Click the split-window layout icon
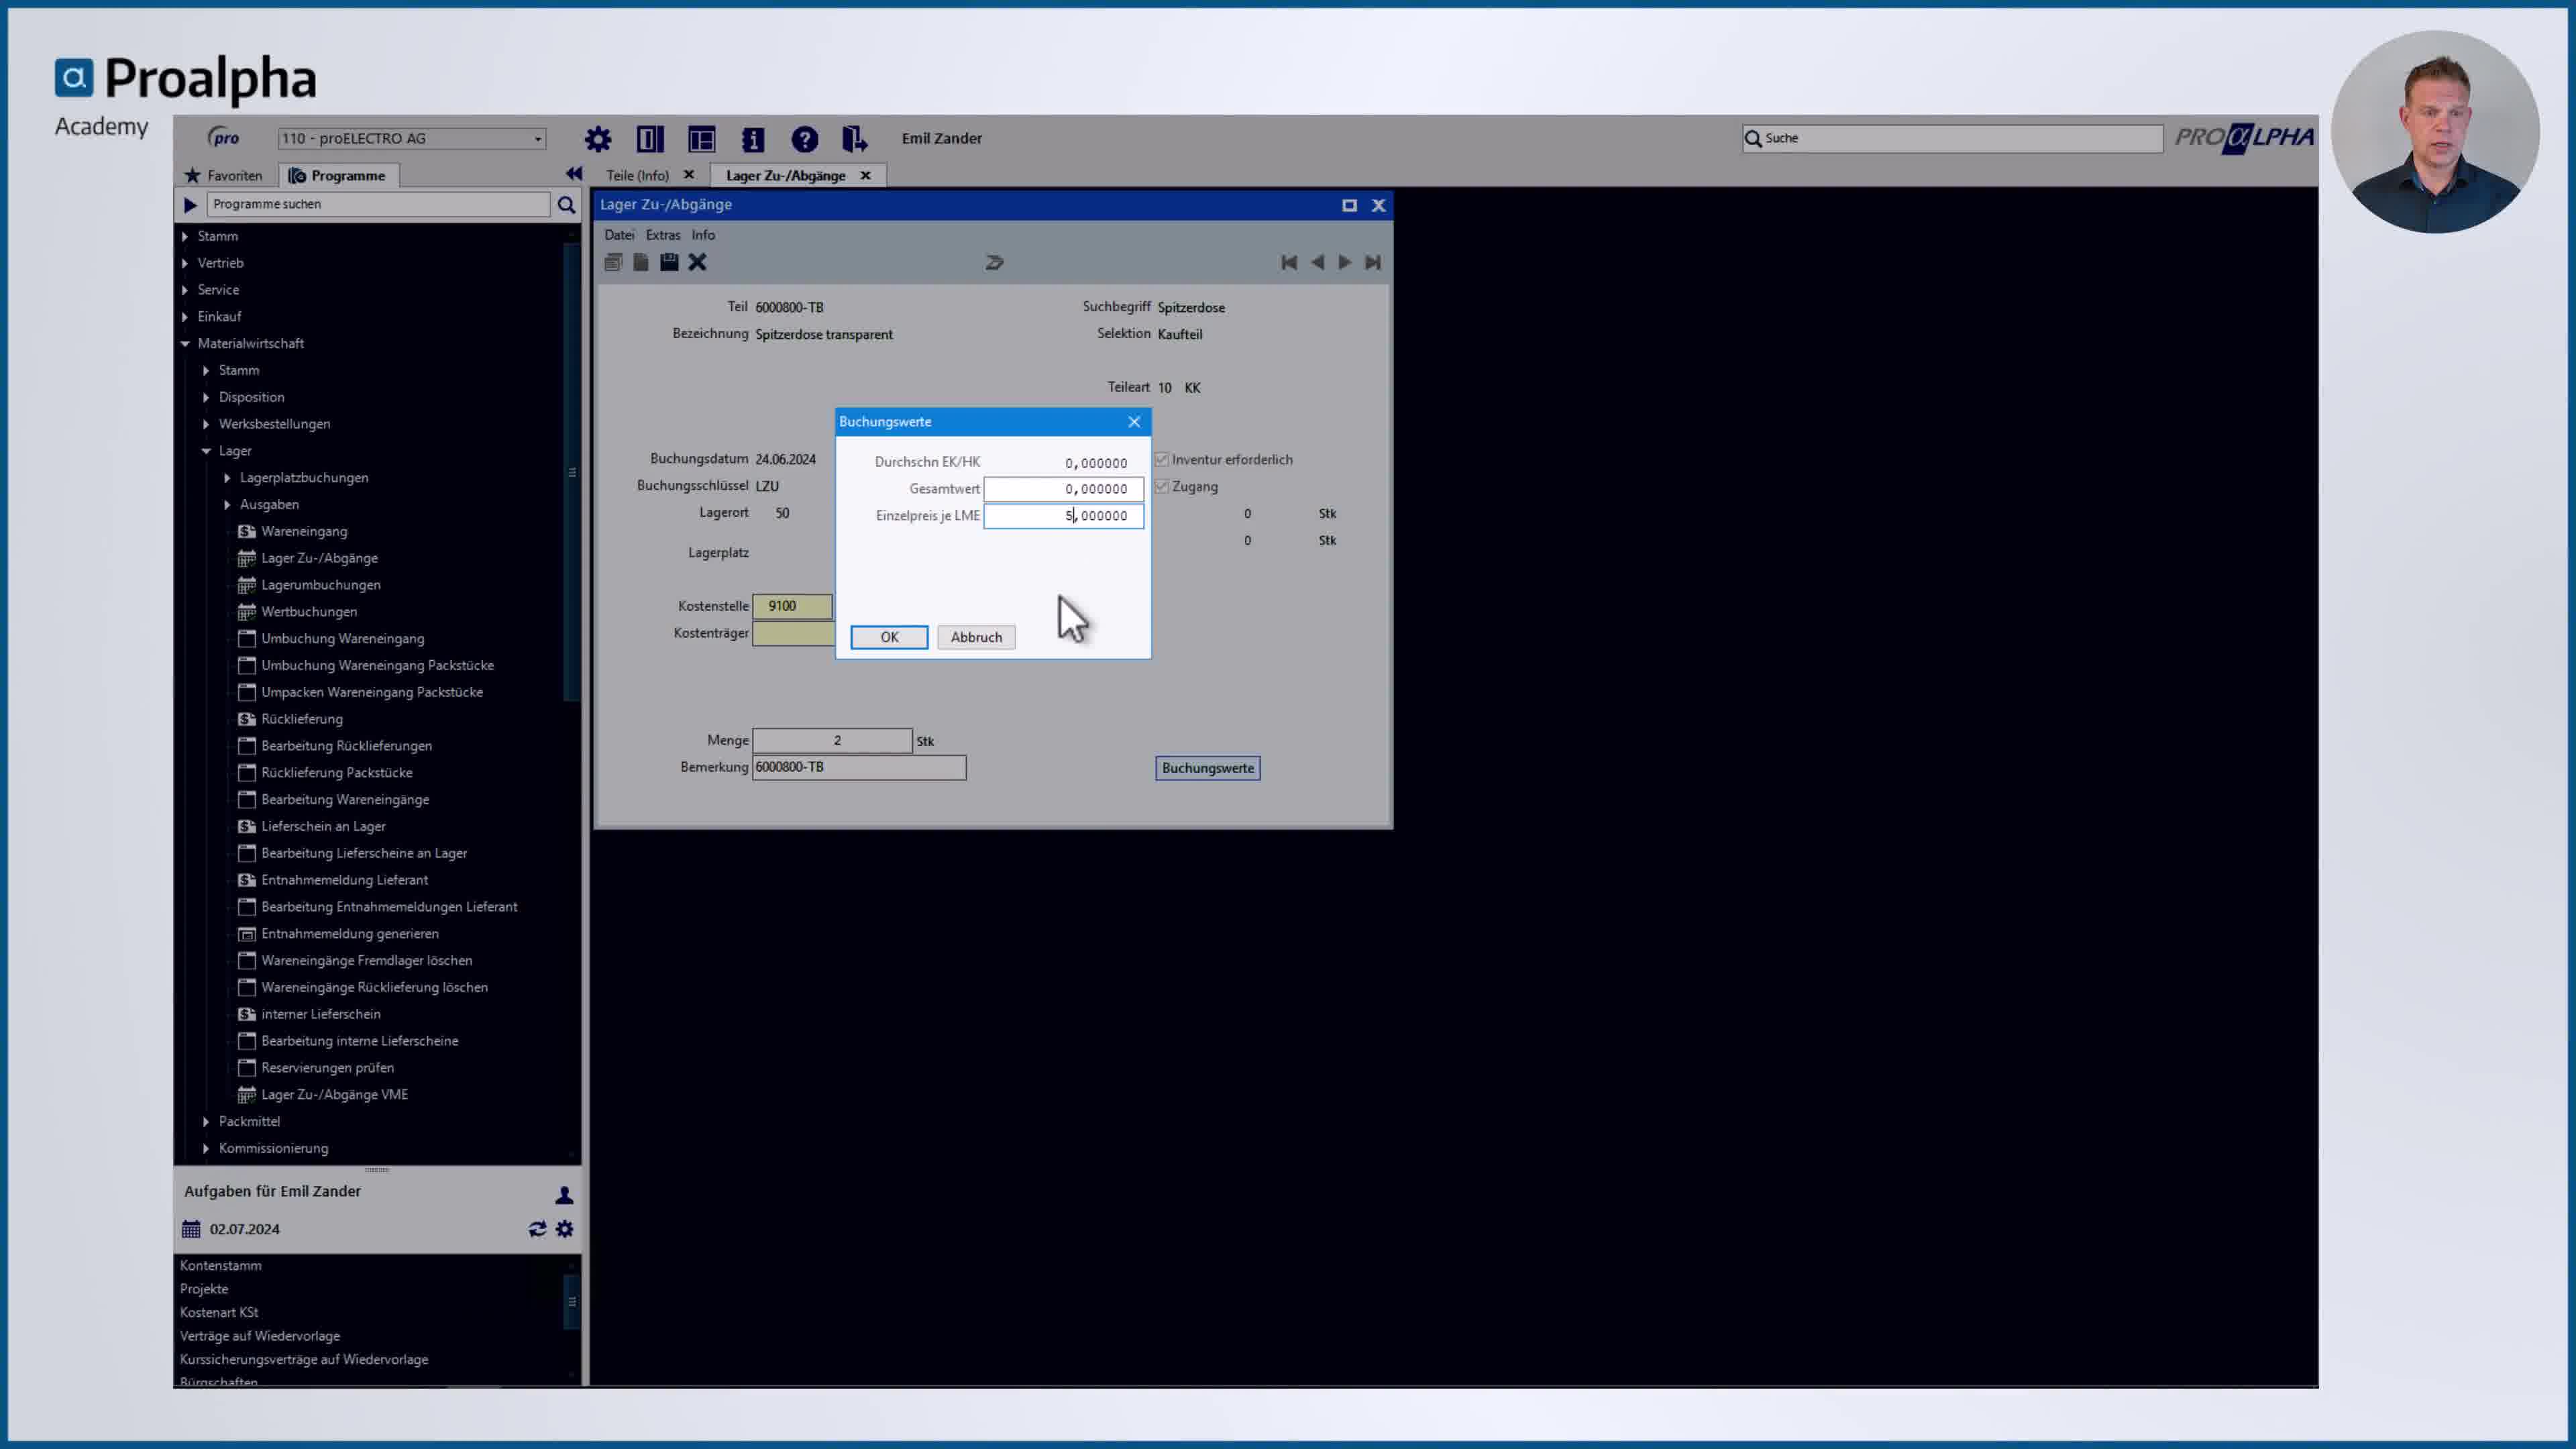 tap(650, 139)
